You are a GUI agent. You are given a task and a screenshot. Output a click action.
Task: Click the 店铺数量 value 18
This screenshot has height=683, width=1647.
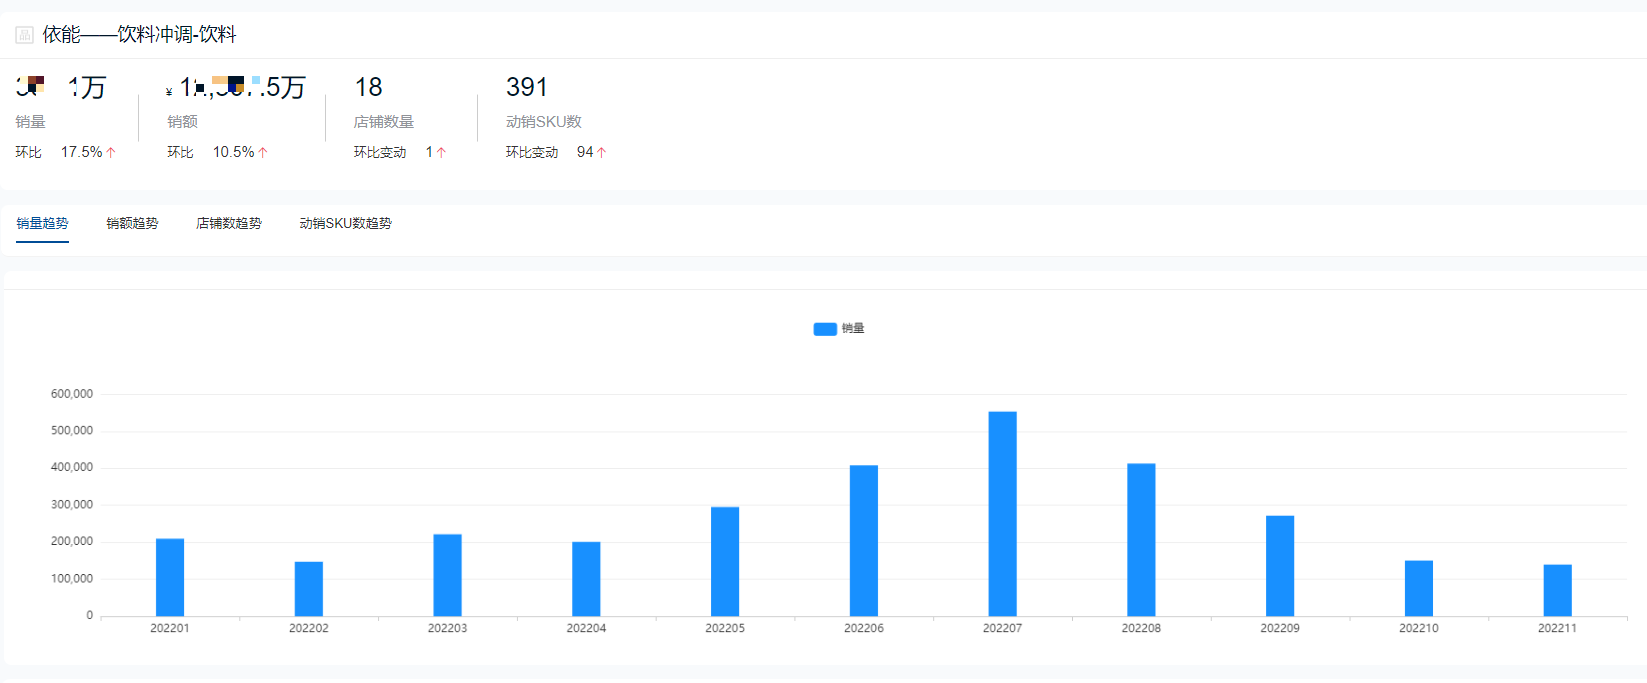coord(369,87)
